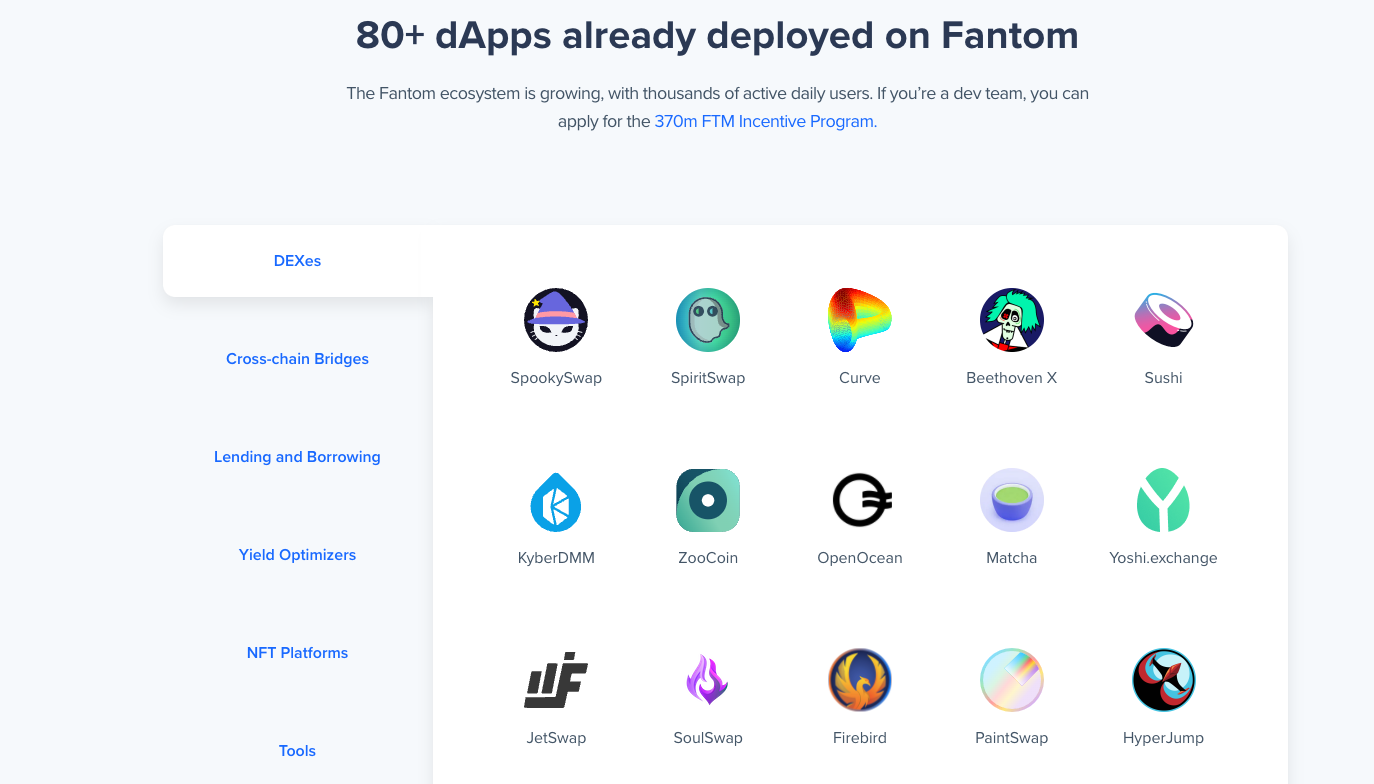Click the Yoshi.exchange label

[1164, 558]
